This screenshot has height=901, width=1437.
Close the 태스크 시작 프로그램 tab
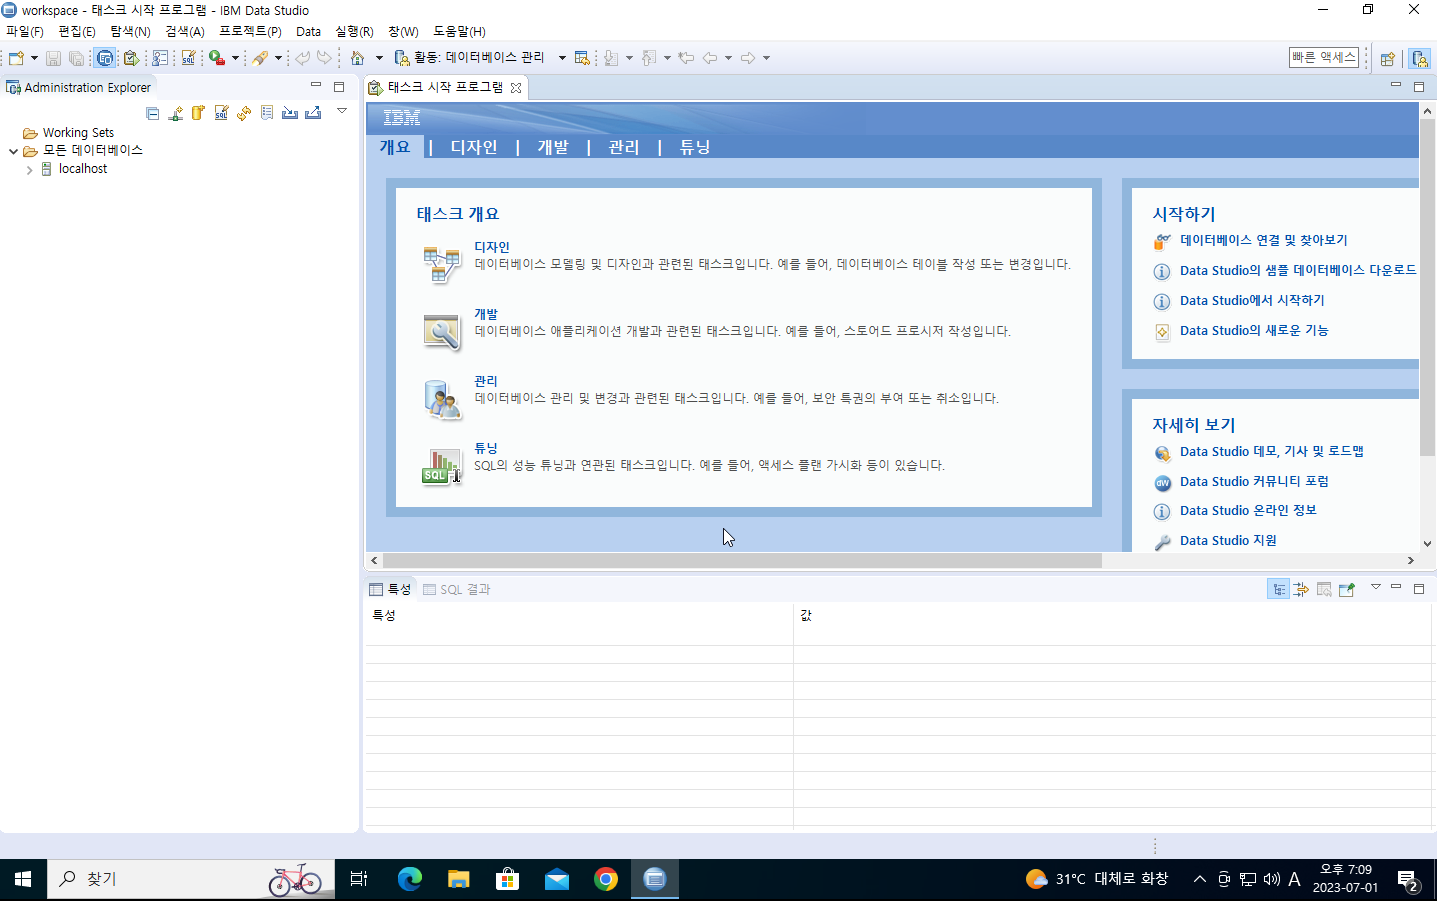pos(516,88)
